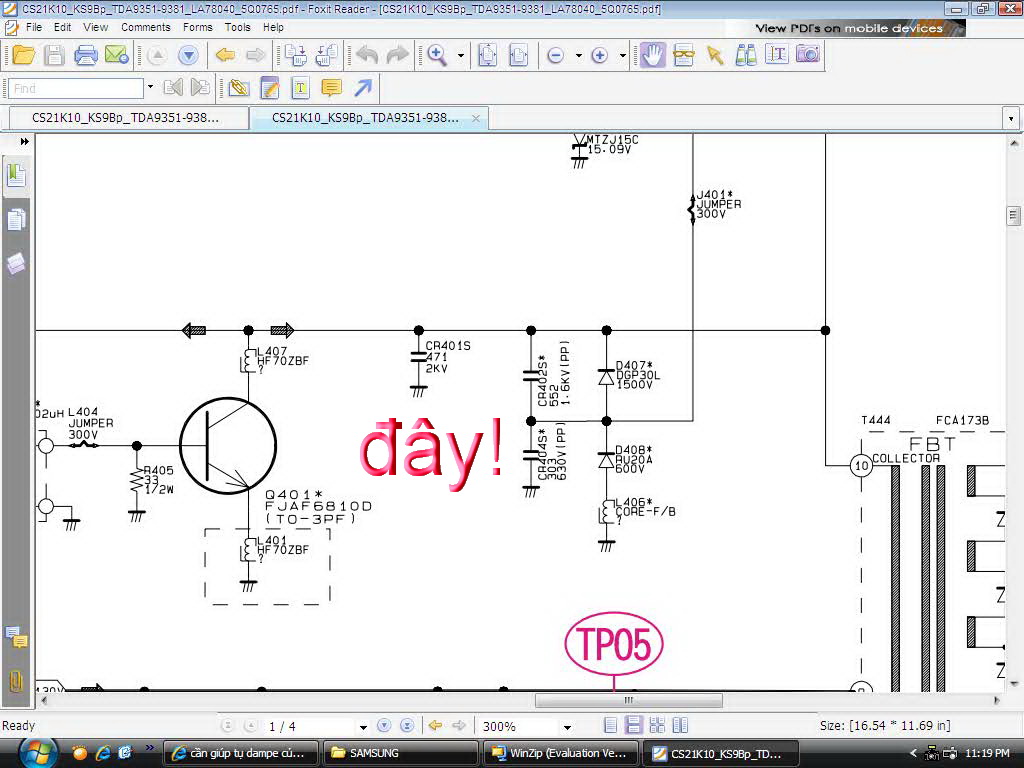Go to next page in status bar
Viewport: 1024px width, 768px height.
(x=384, y=726)
